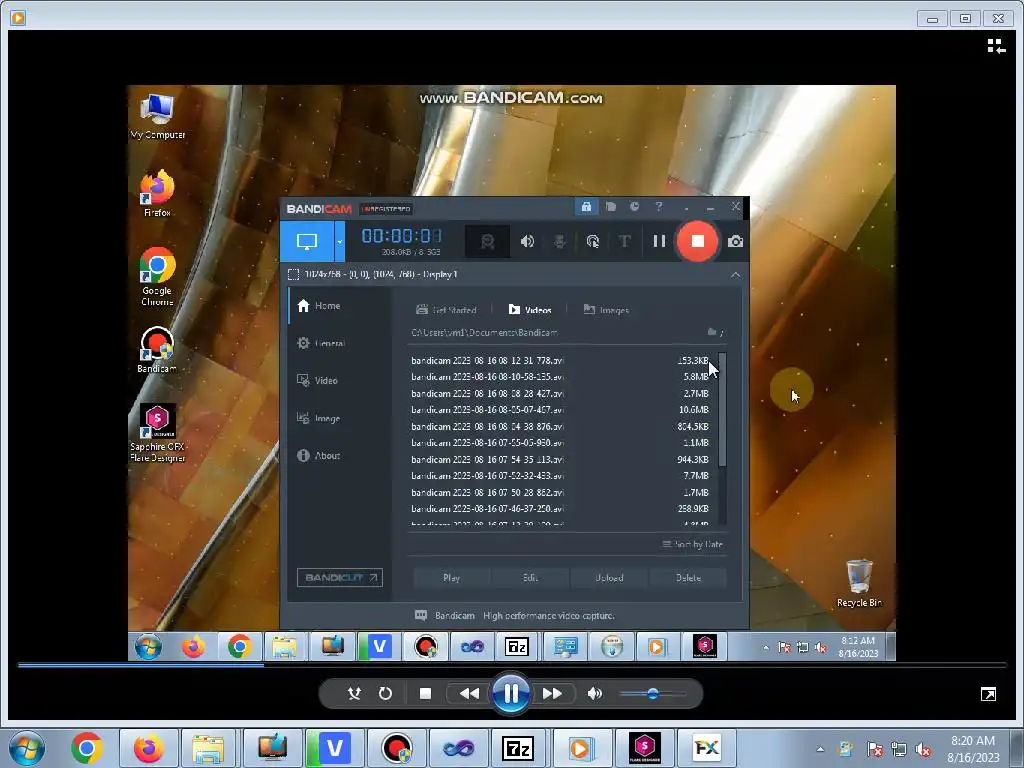Toggle Bandicam's text overlay T button
The image size is (1024, 768).
624,242
